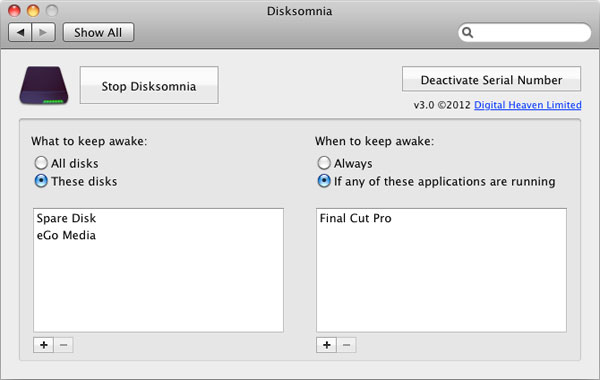Open the Digital Heaven Limited link
This screenshot has width=600, height=380.
tap(528, 105)
